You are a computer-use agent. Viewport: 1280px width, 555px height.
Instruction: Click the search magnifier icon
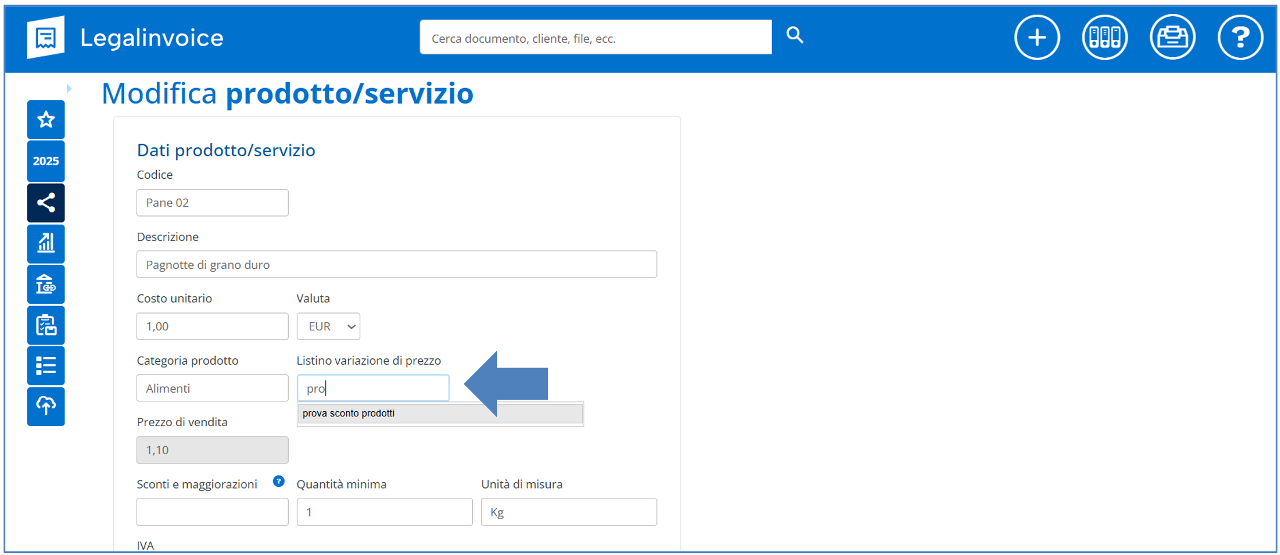(795, 36)
